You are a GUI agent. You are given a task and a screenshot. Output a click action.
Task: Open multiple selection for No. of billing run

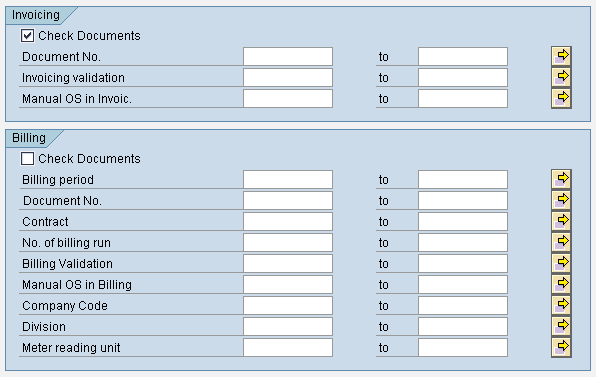click(561, 242)
